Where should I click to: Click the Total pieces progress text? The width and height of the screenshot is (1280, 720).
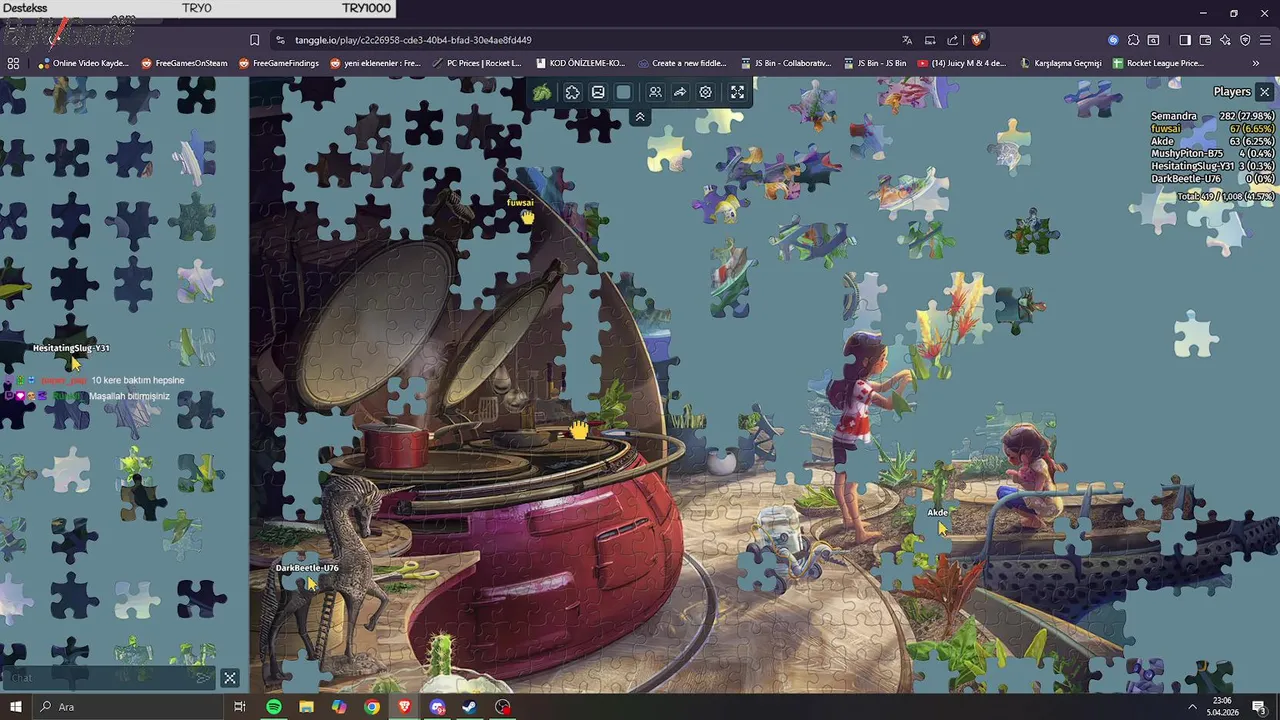1226,197
